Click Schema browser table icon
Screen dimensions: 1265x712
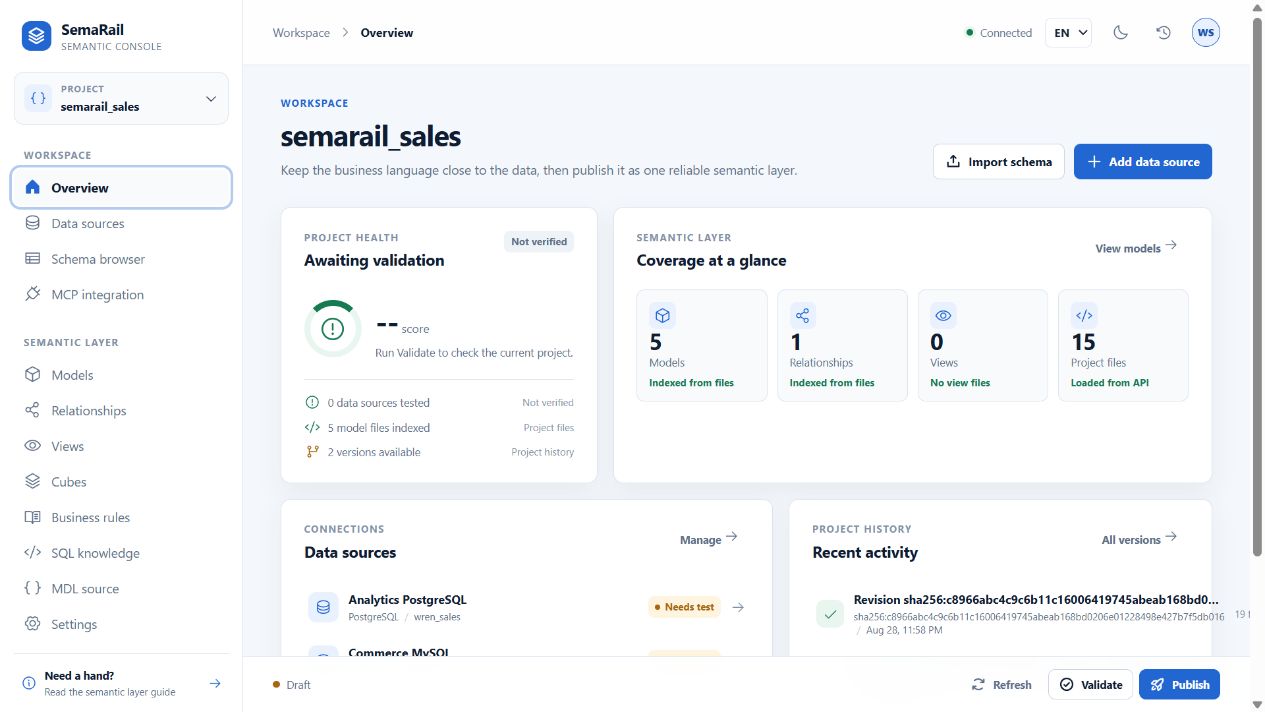click(33, 259)
